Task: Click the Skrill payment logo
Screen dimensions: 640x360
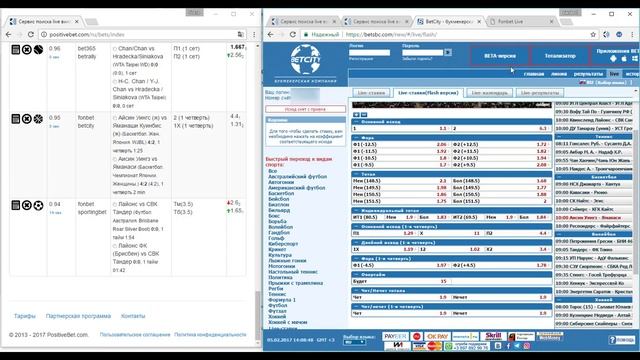Action: (493, 336)
